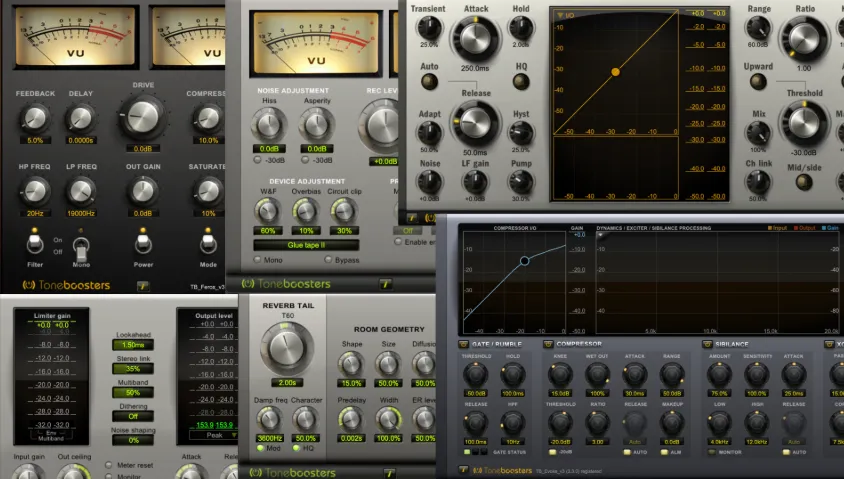Toggle the Auto button beside the Attack knob

click(x=430, y=81)
